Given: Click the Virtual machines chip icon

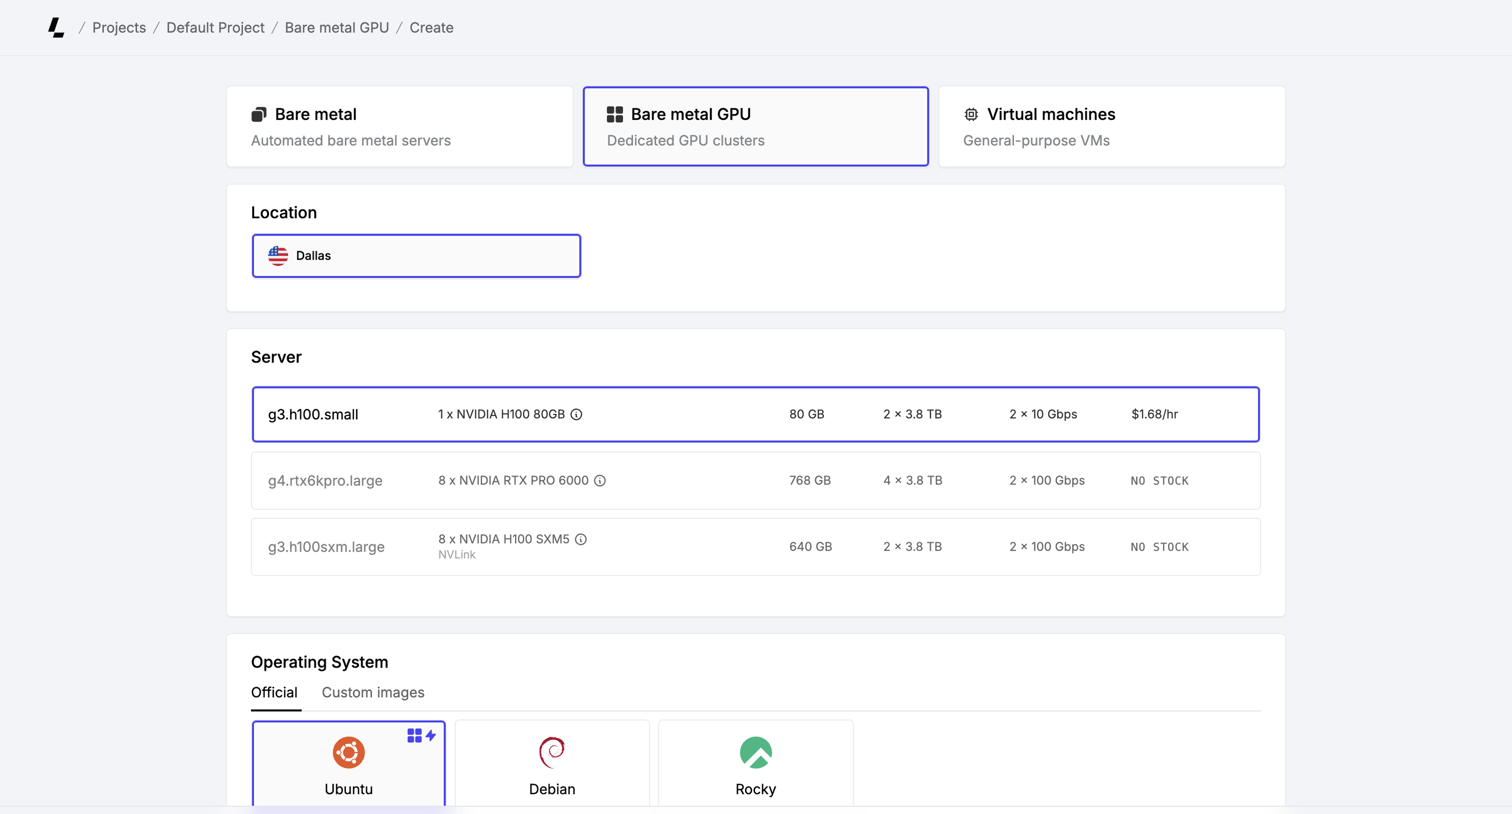Looking at the screenshot, I should tap(971, 114).
